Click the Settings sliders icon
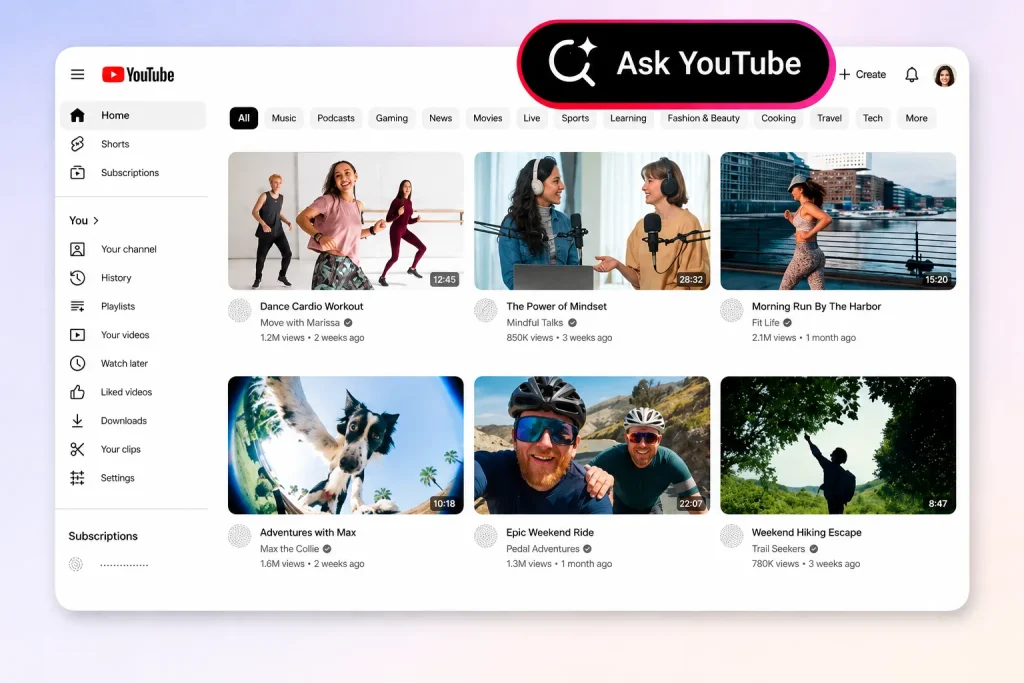This screenshot has width=1024, height=683. coord(77,478)
